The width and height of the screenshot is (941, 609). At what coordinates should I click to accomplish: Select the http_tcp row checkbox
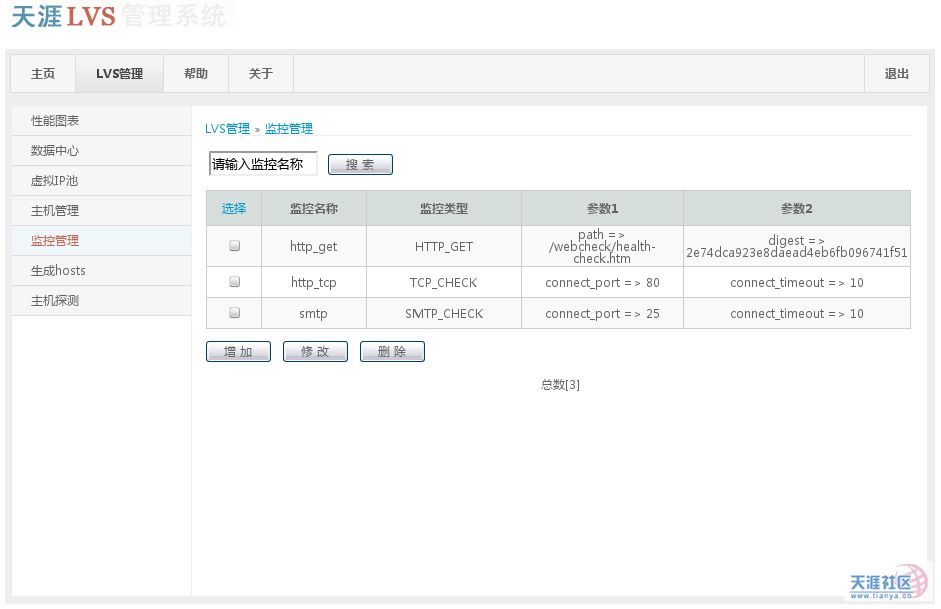(235, 282)
